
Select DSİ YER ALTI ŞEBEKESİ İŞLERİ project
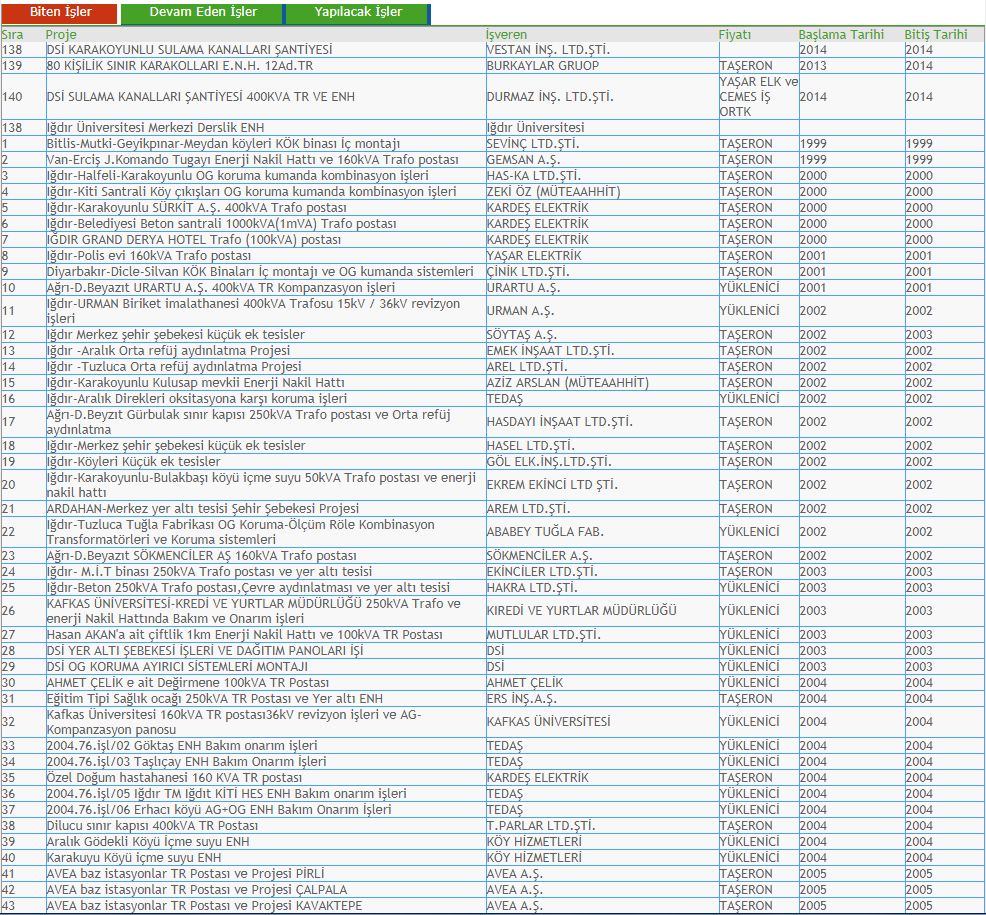(266, 651)
